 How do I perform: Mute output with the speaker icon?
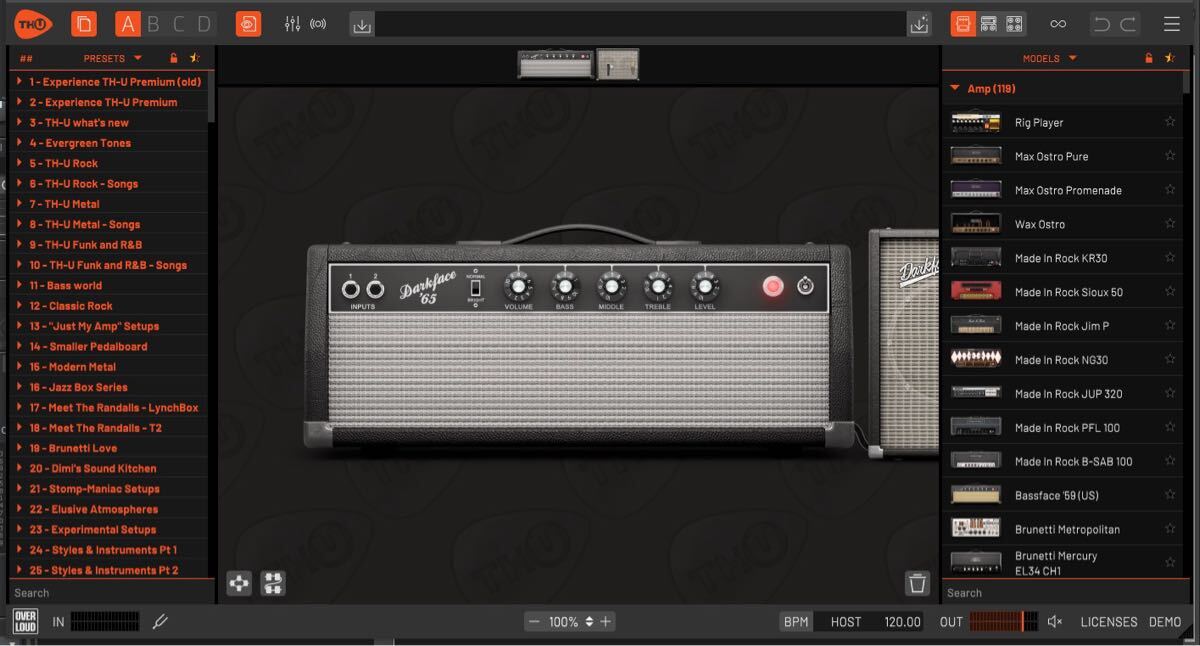[1055, 622]
